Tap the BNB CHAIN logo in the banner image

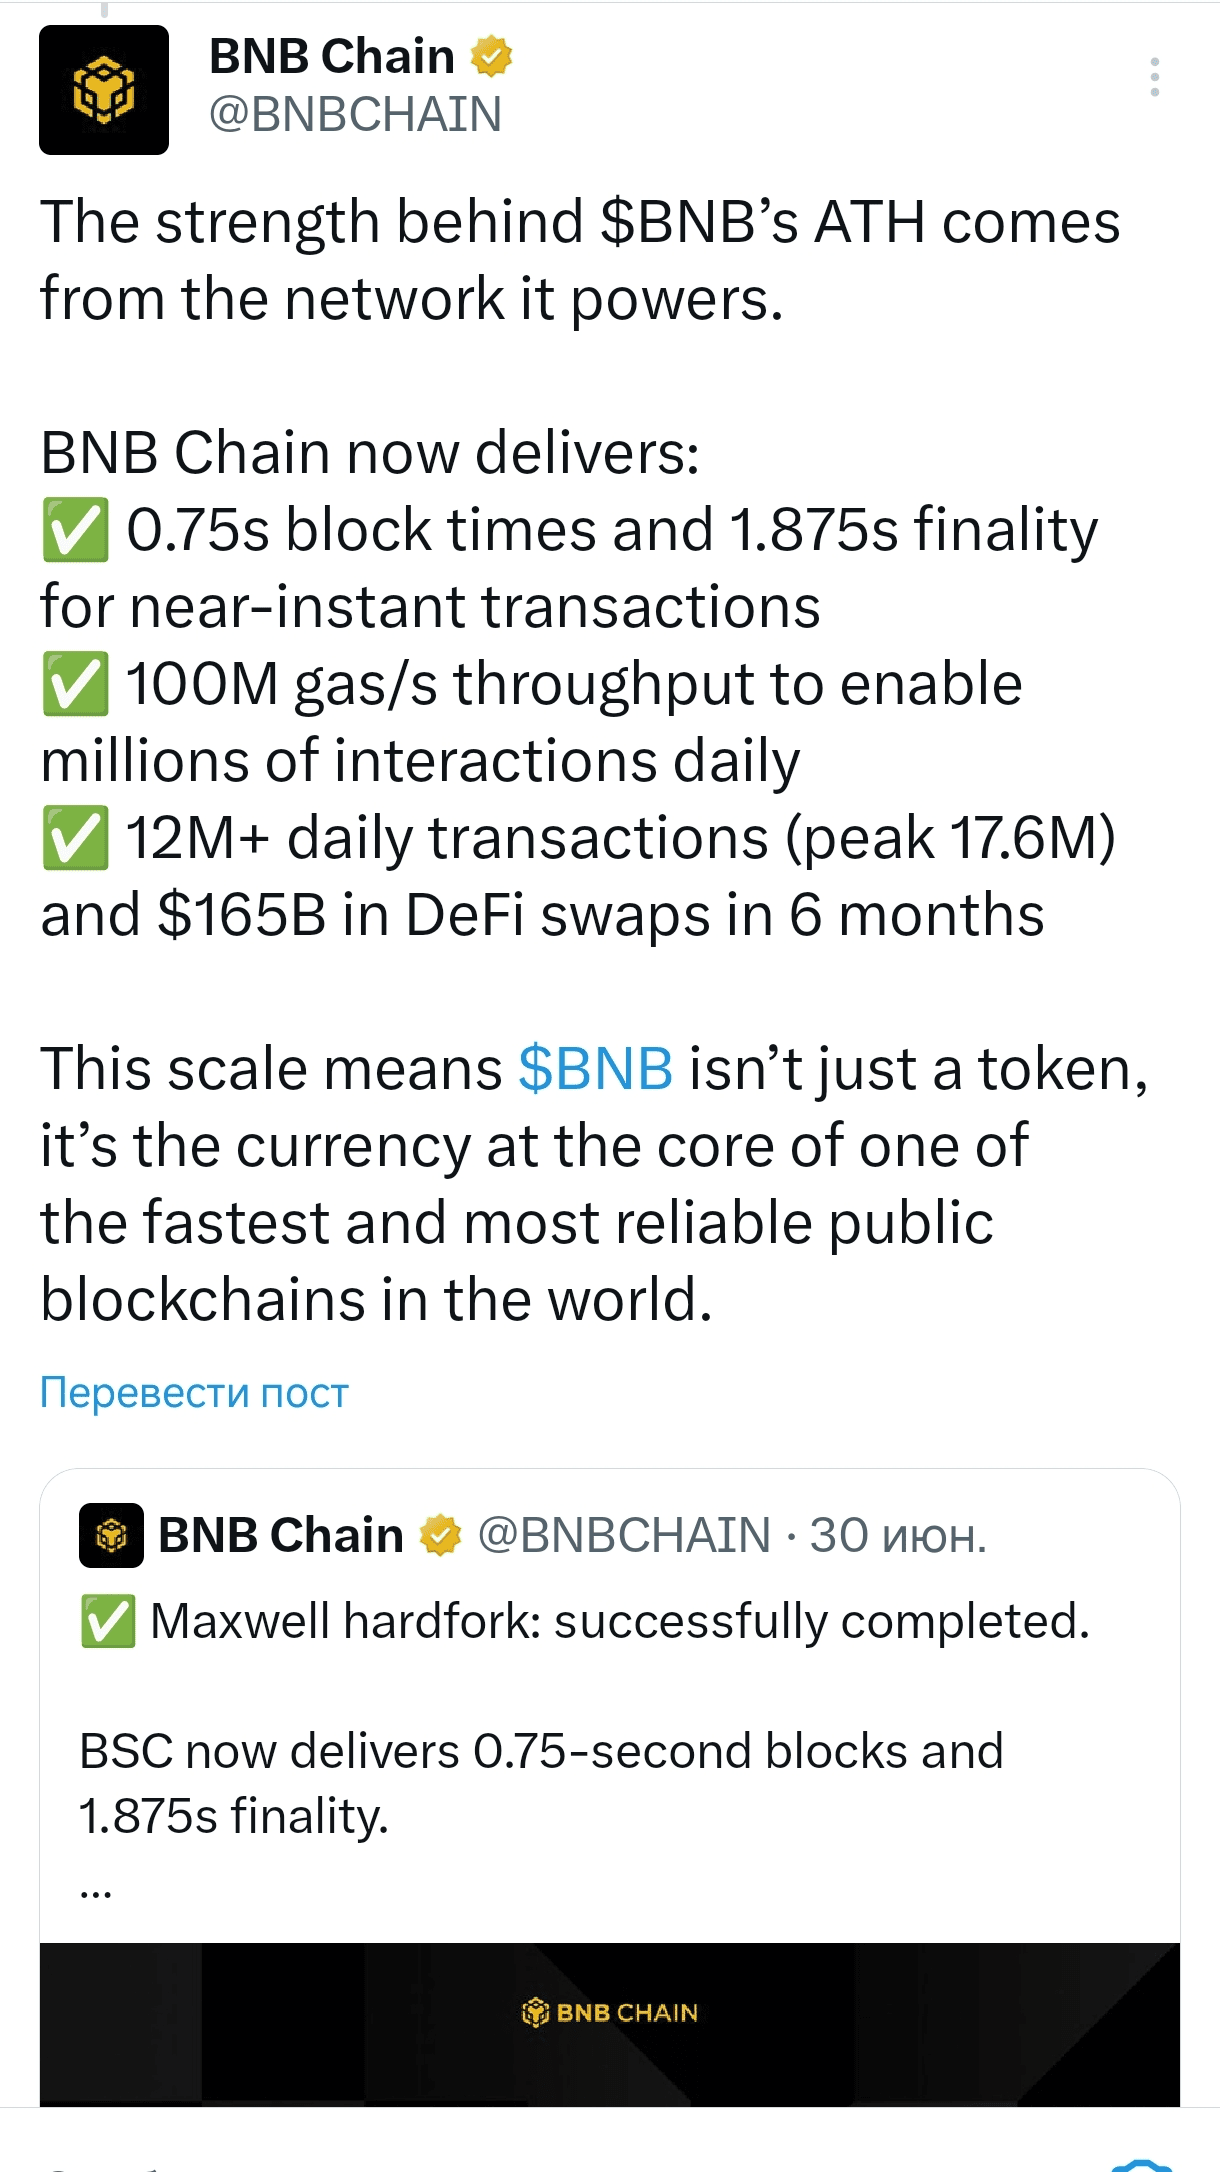point(610,2012)
